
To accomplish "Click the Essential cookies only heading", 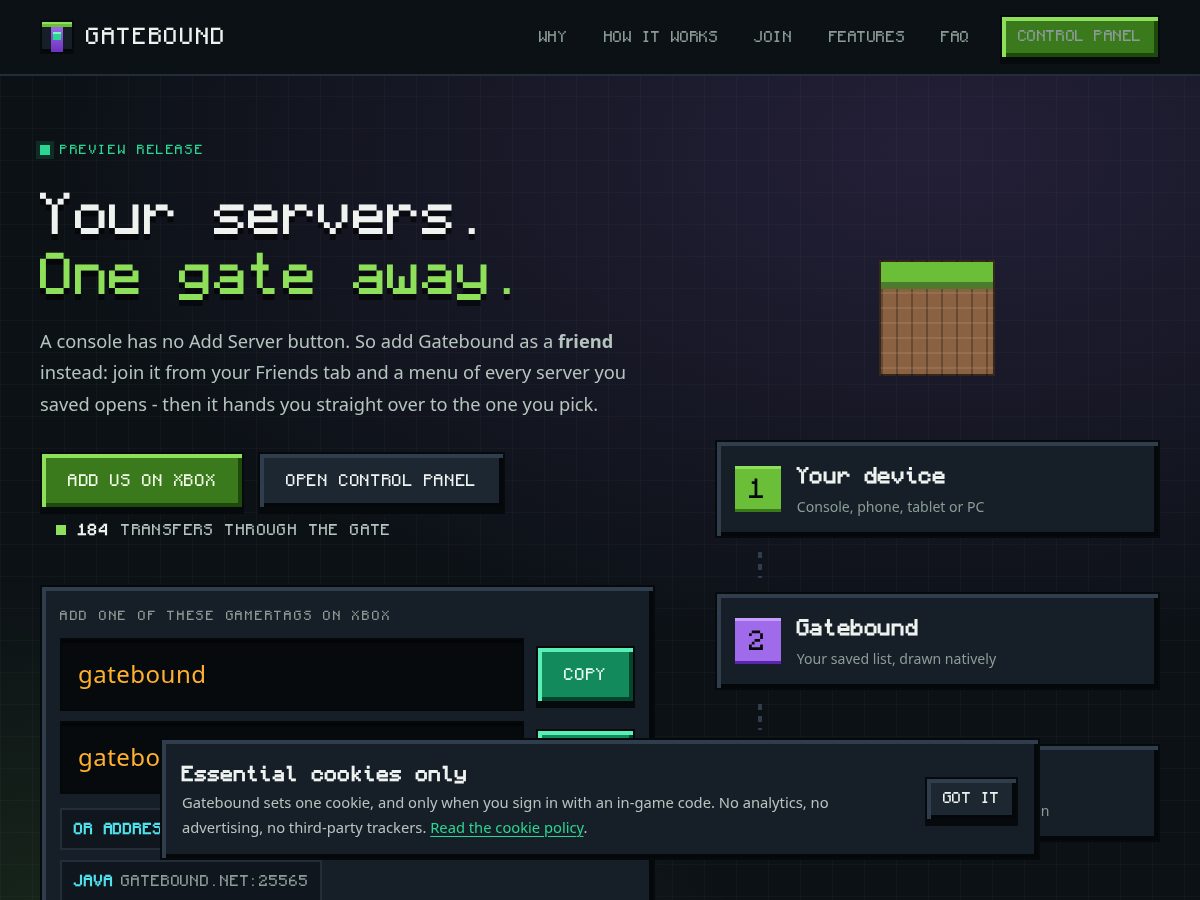I will pos(324,774).
